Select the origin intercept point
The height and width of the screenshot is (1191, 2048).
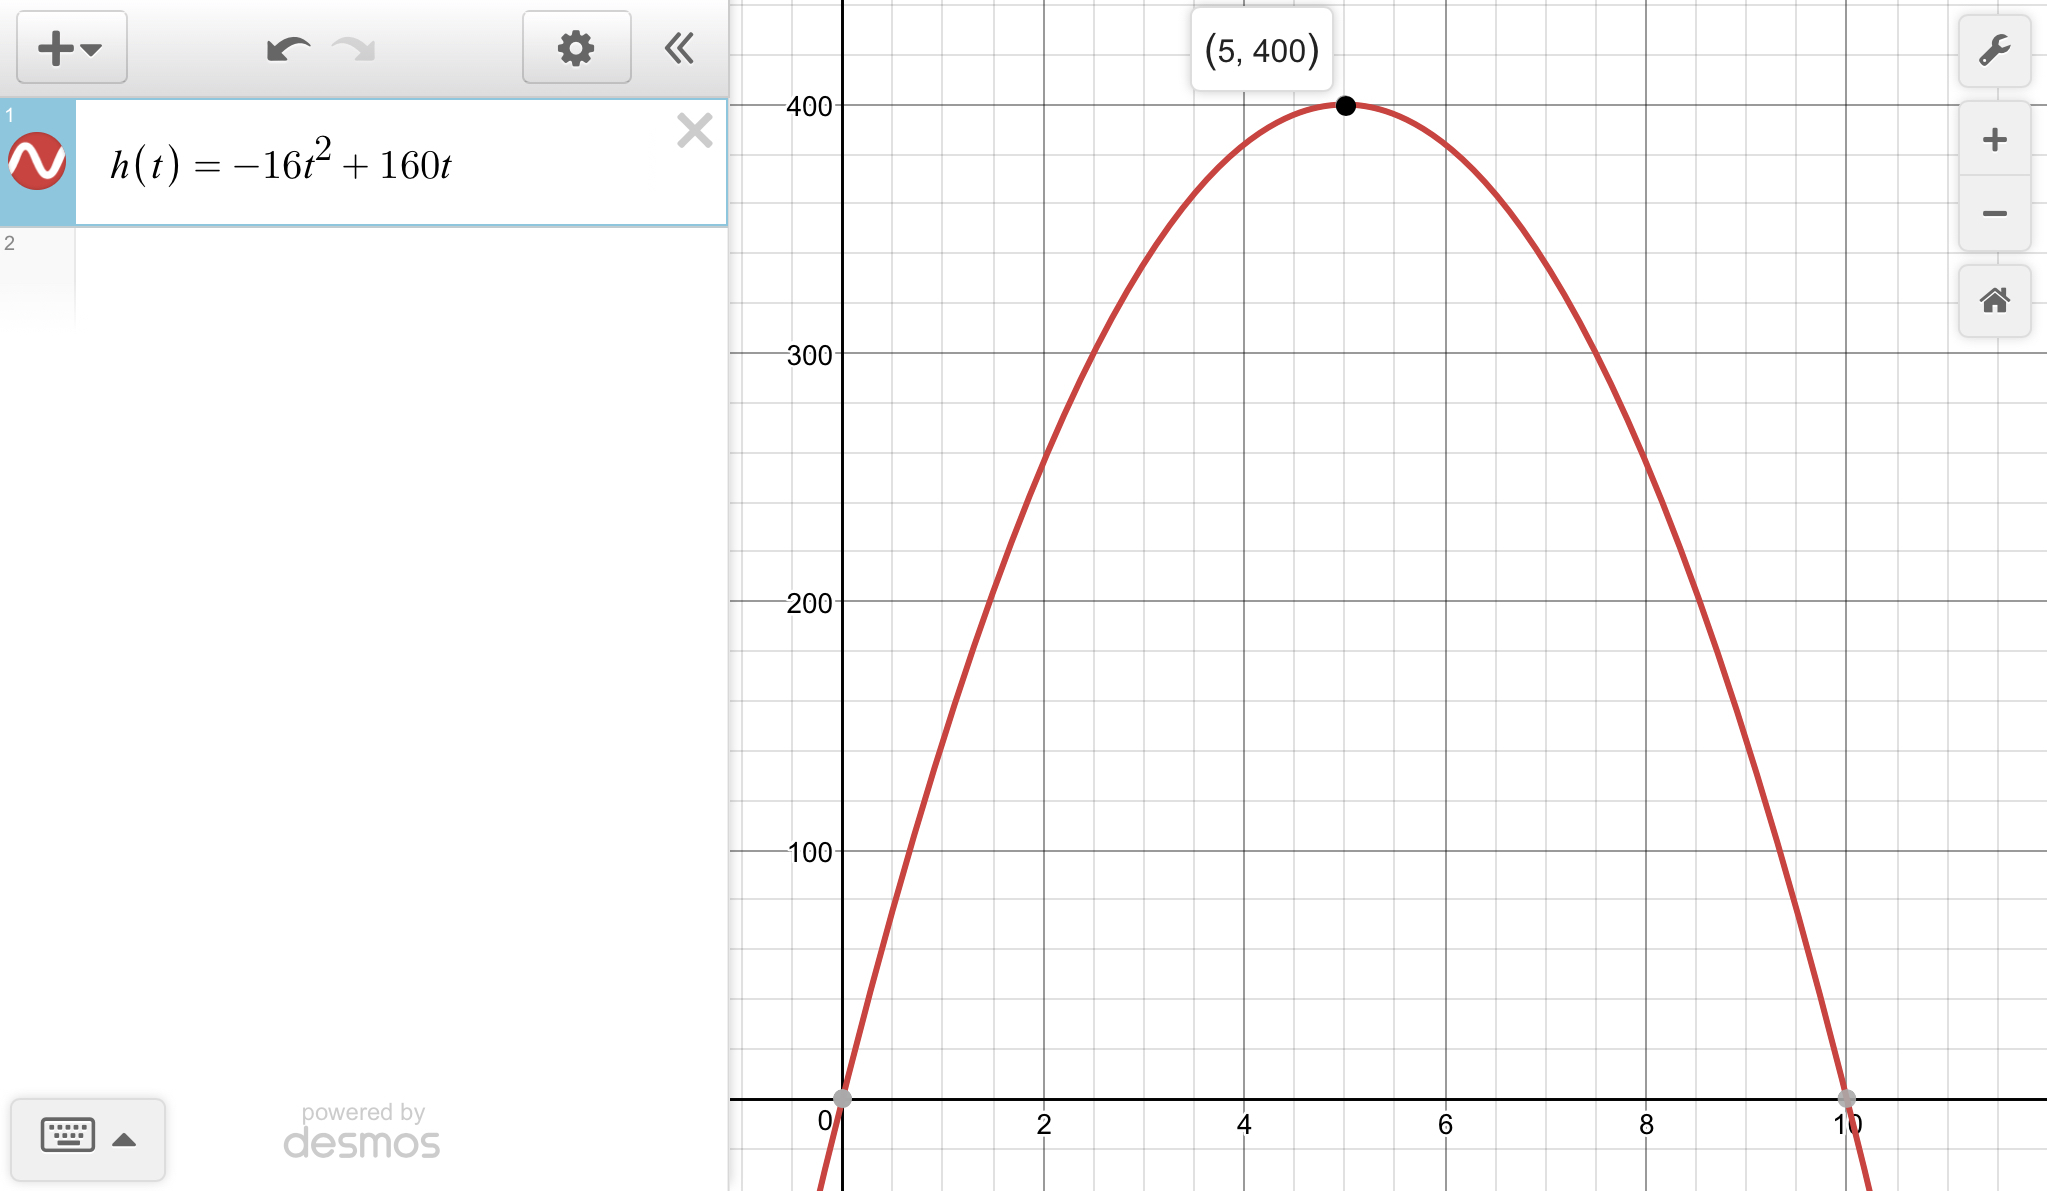pos(843,1098)
